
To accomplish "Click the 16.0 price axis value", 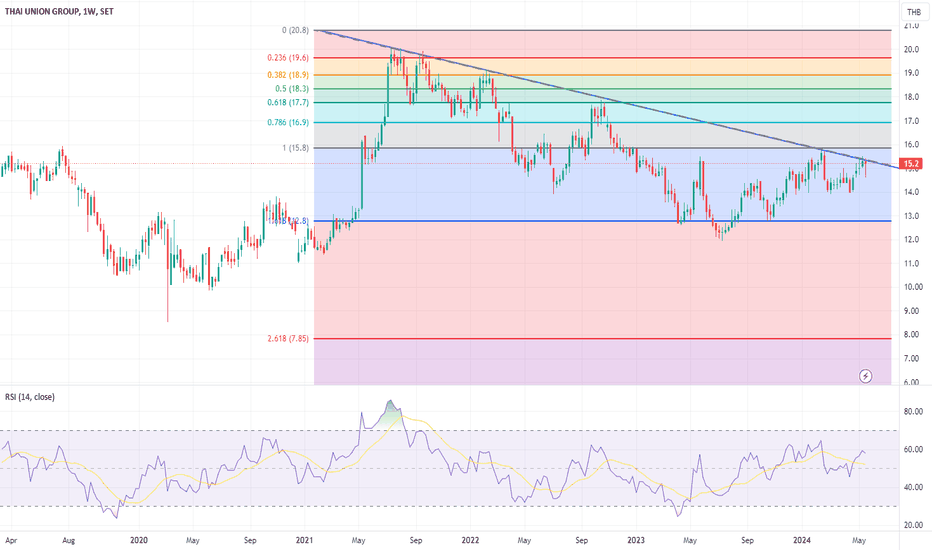I will [911, 144].
